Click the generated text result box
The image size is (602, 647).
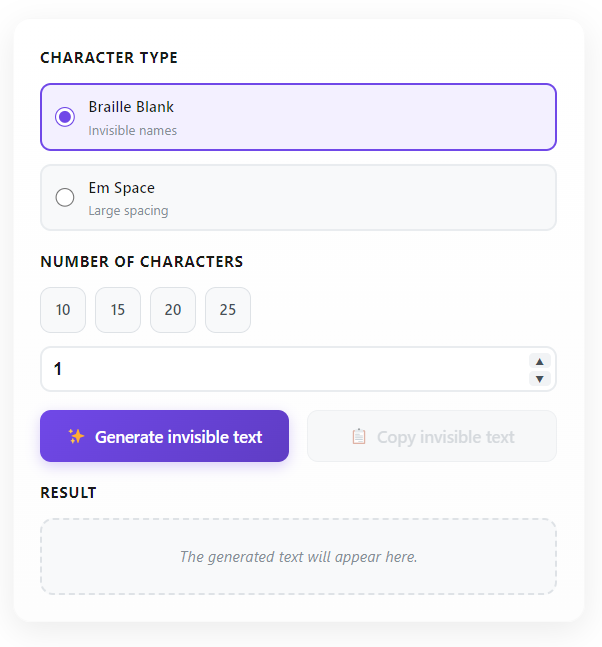298,556
